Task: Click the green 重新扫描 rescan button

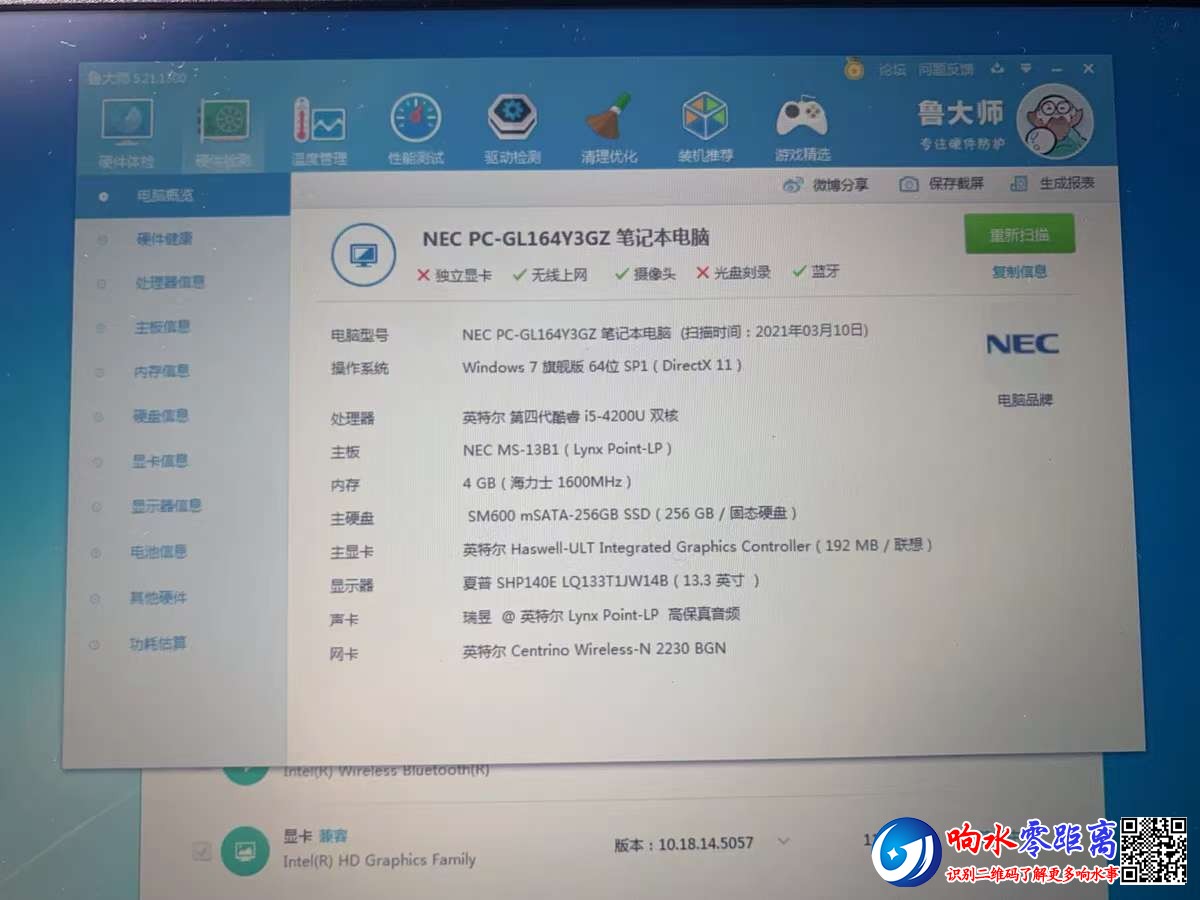Action: tap(1019, 234)
